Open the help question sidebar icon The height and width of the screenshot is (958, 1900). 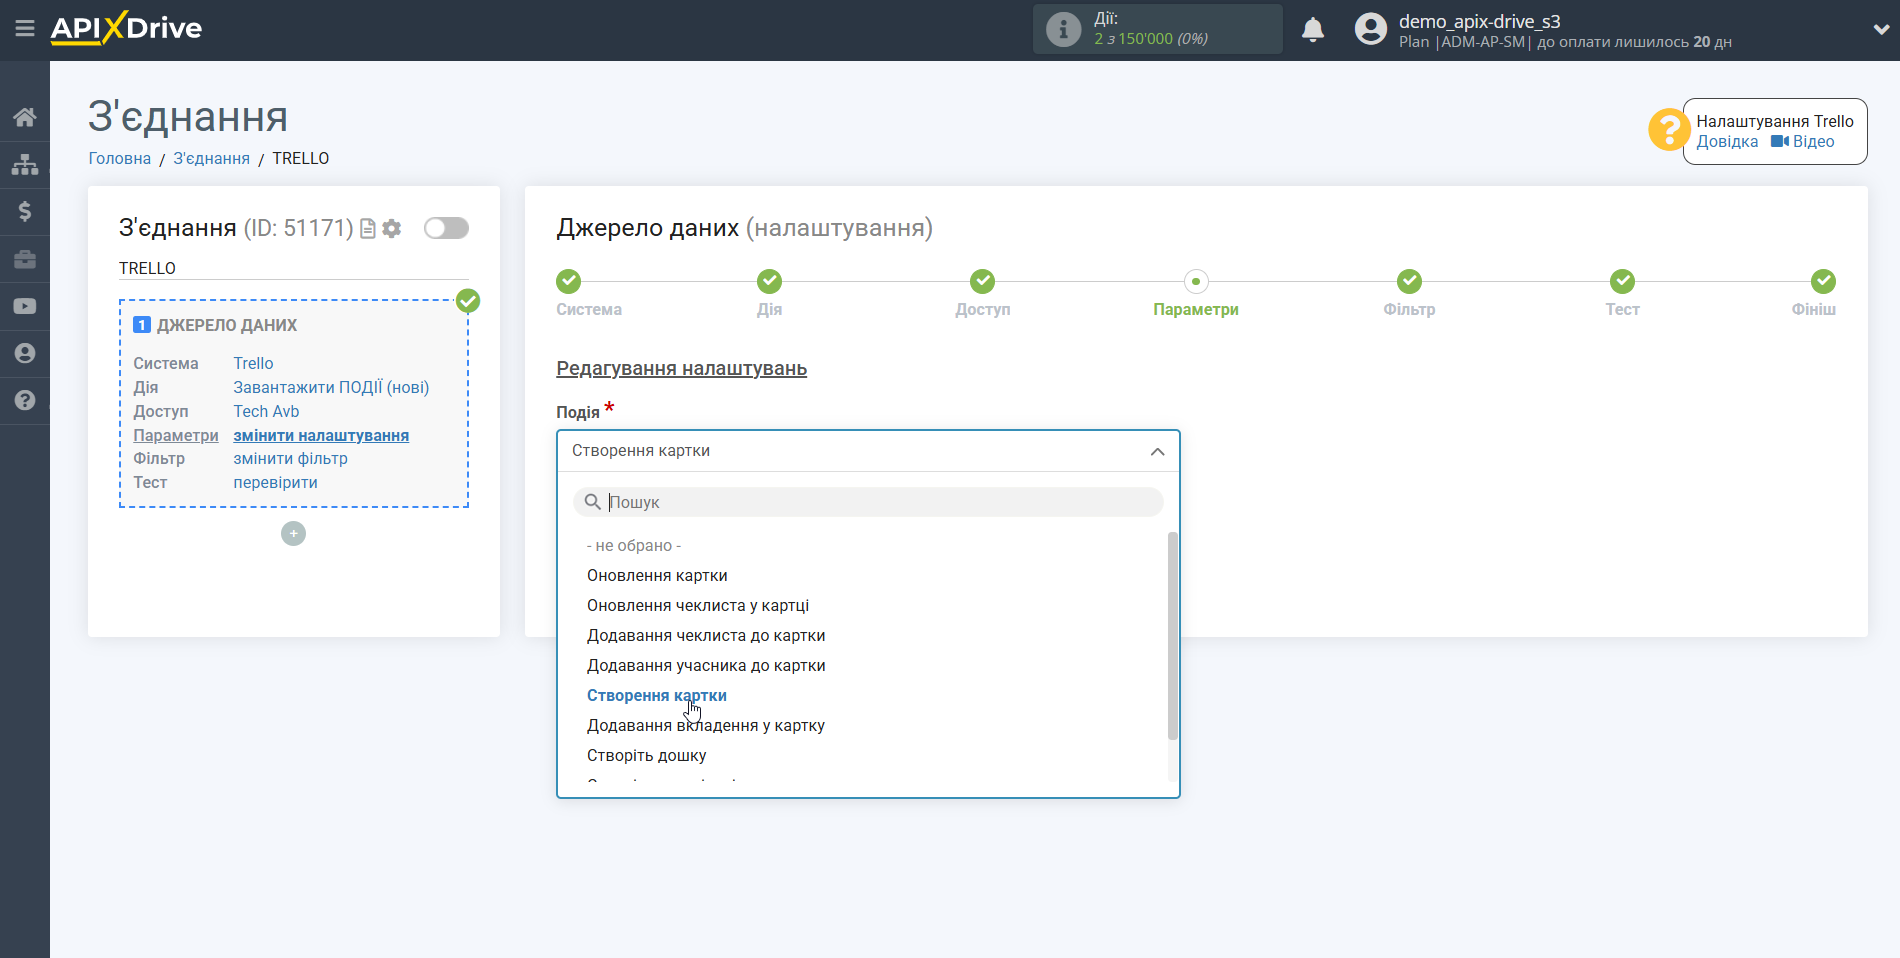25,400
